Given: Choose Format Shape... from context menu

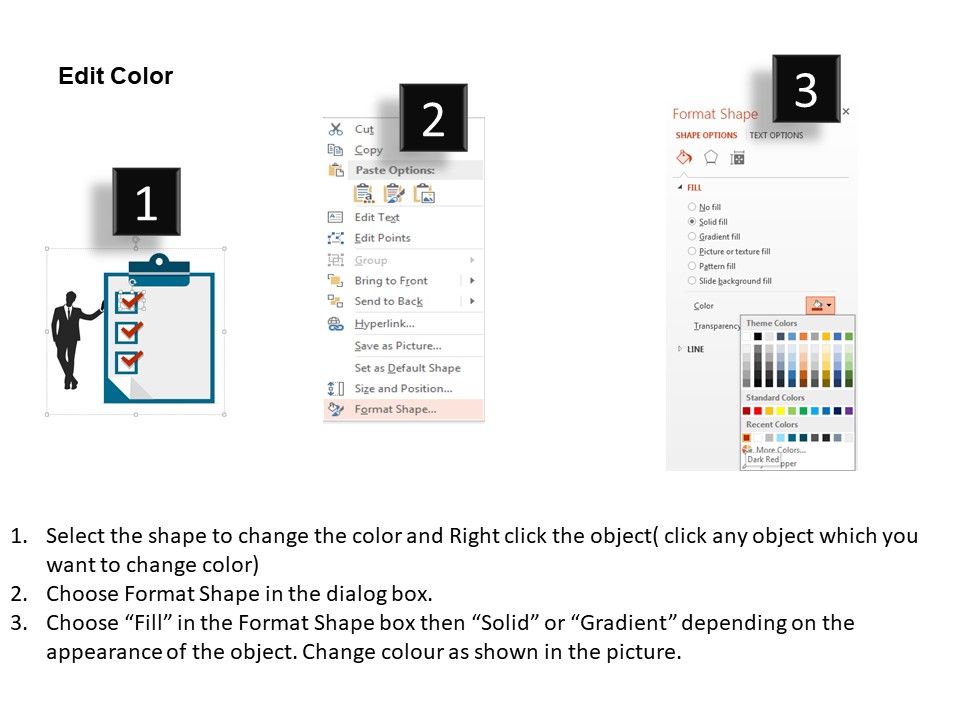Looking at the screenshot, I should click(395, 409).
